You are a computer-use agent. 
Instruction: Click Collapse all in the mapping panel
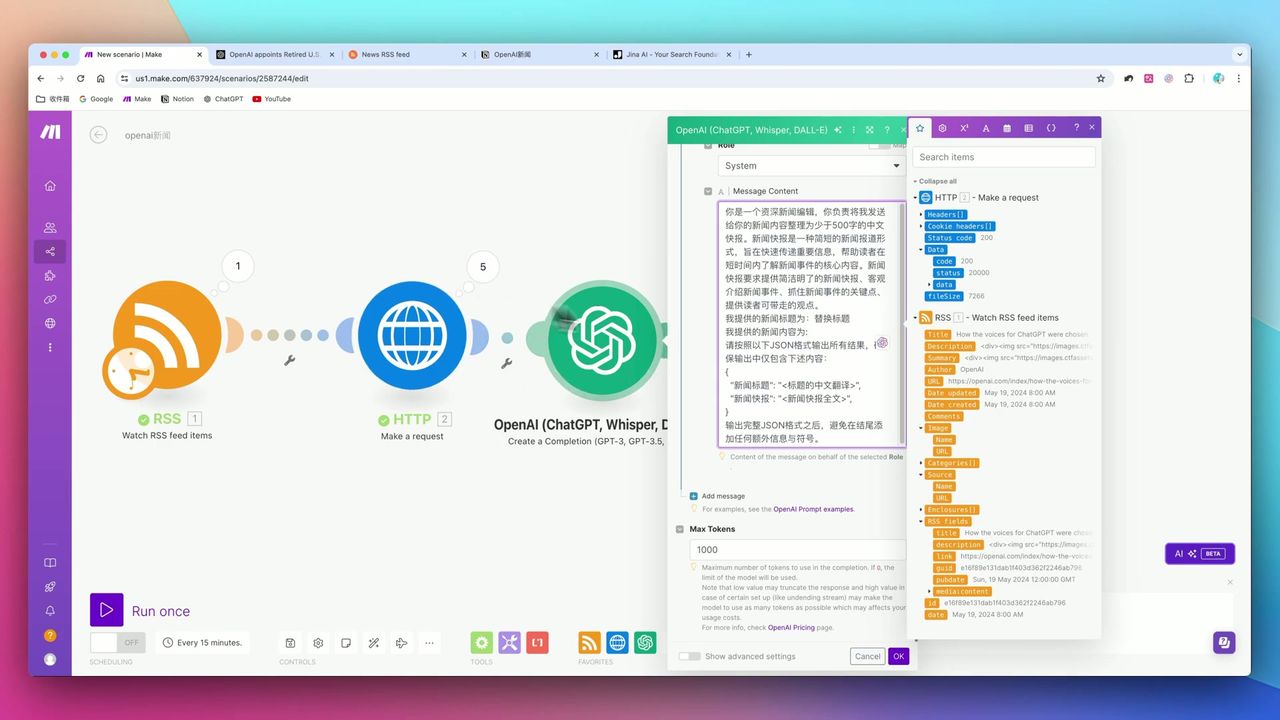pos(940,181)
